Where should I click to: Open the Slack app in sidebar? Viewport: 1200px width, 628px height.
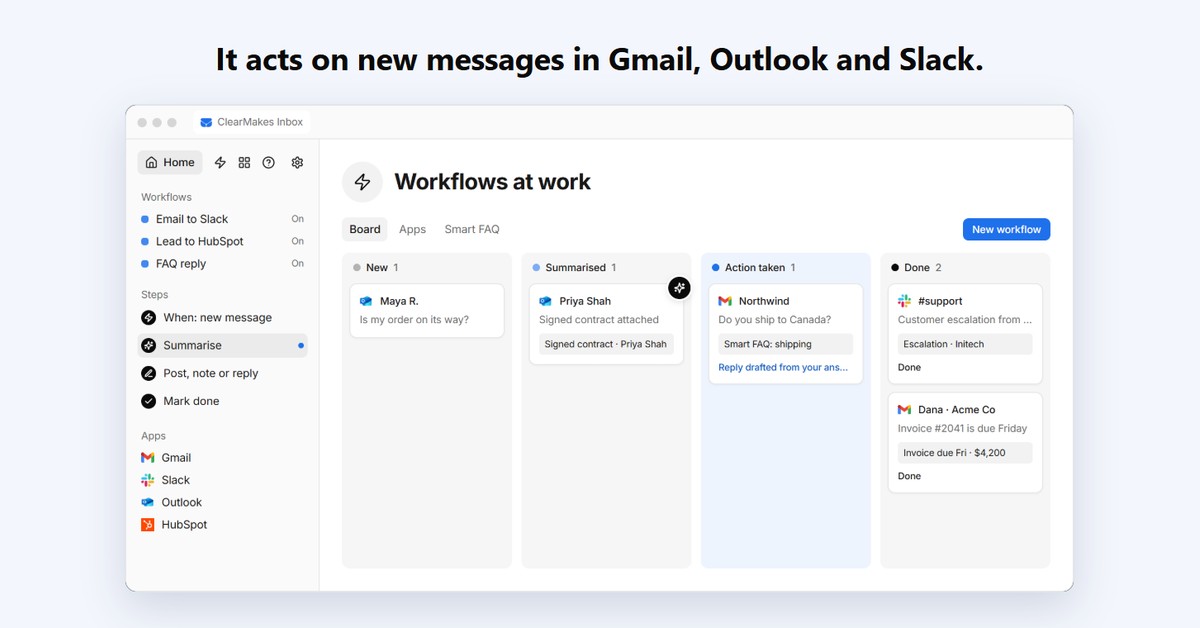click(165, 480)
